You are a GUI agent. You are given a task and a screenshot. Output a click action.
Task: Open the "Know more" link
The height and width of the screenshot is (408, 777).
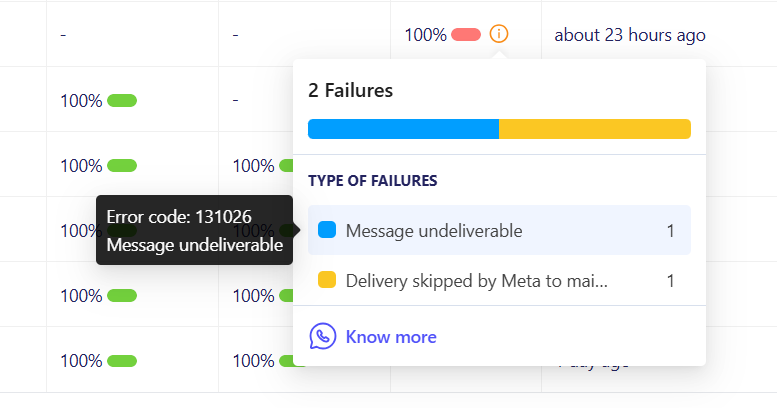tap(391, 337)
